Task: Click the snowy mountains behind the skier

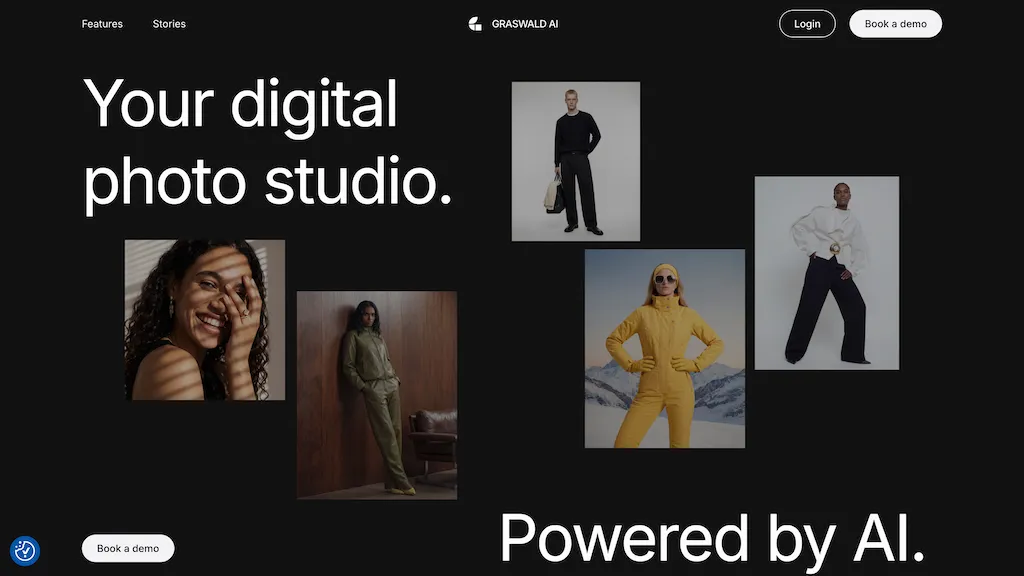Action: point(720,390)
